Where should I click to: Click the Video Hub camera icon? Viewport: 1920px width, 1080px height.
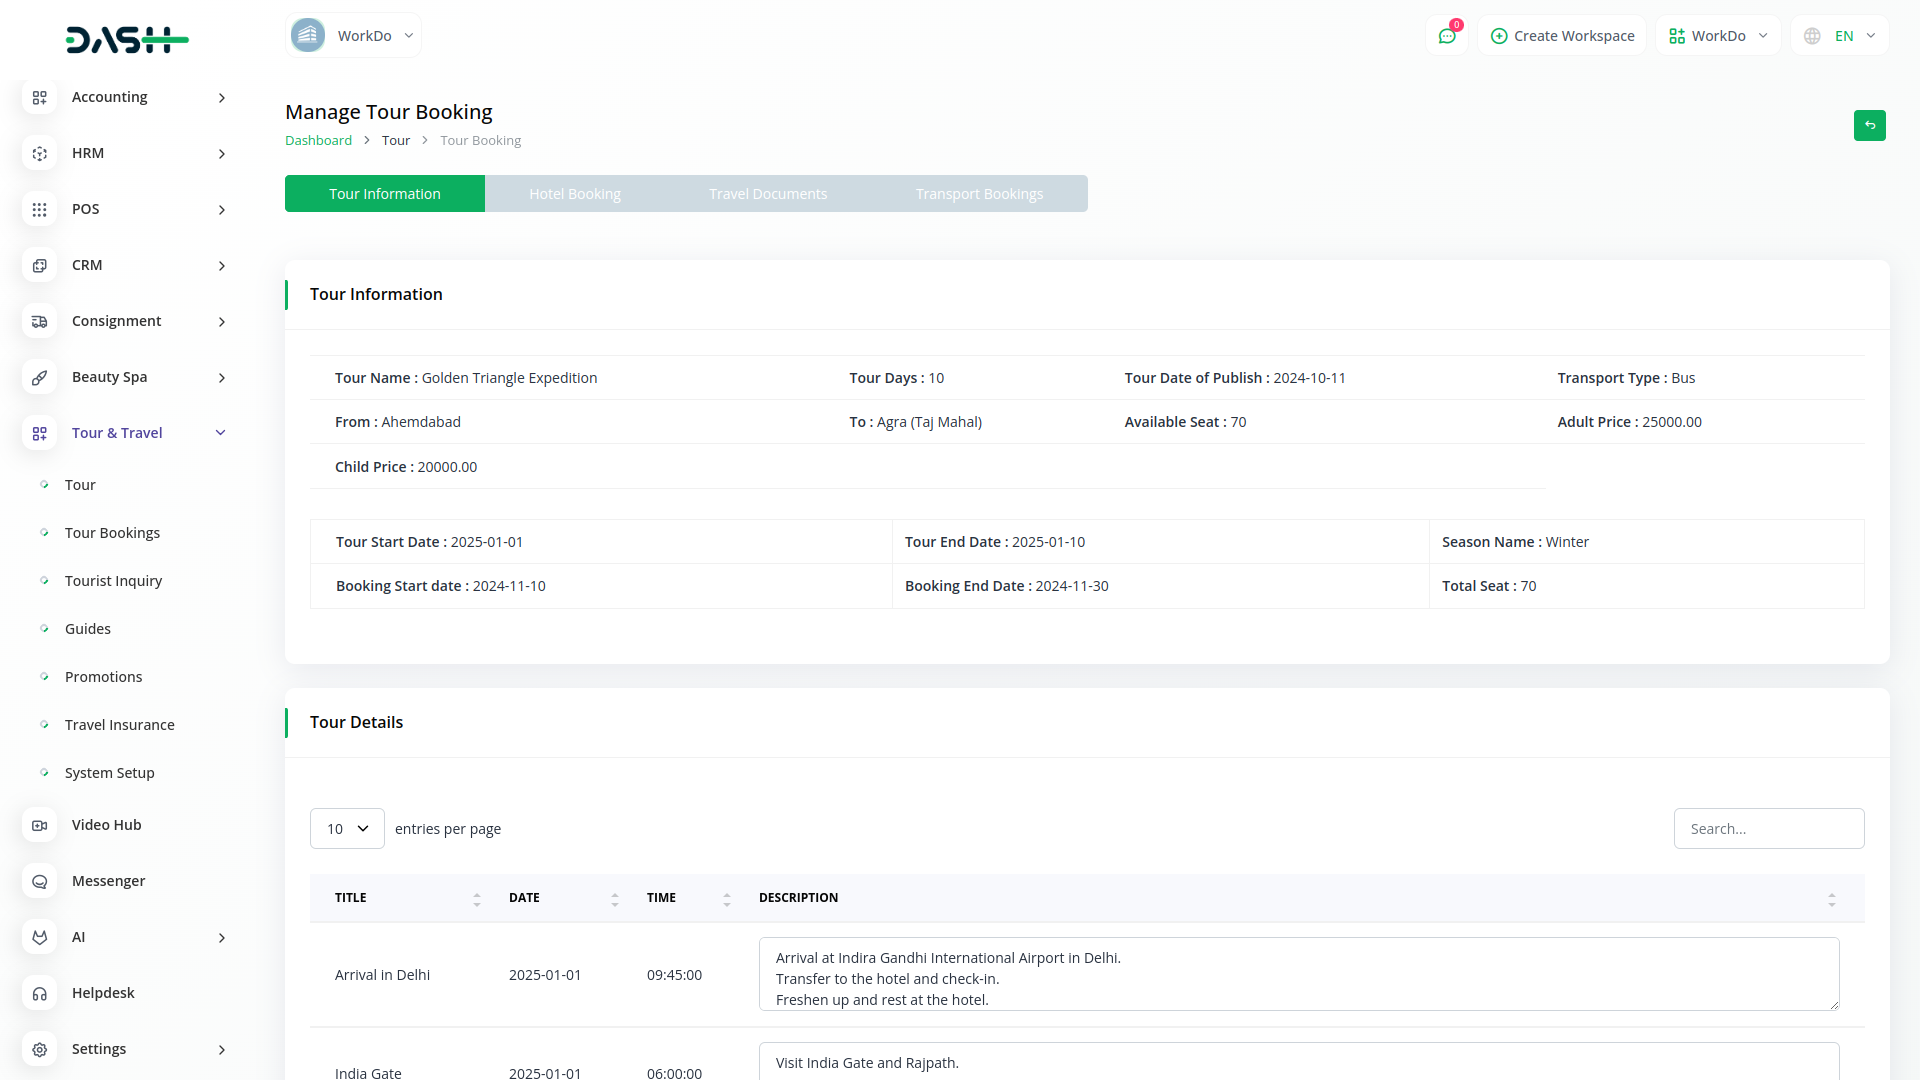(x=39, y=825)
